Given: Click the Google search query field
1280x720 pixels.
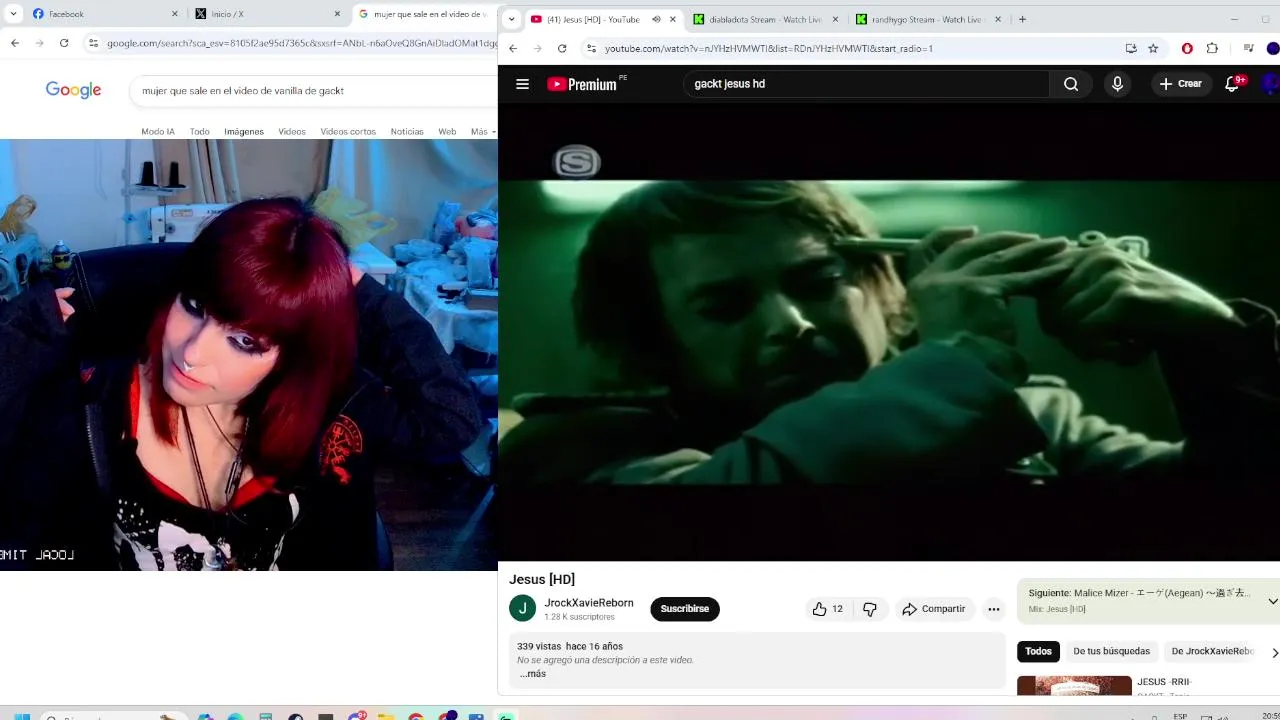Looking at the screenshot, I should pos(313,90).
